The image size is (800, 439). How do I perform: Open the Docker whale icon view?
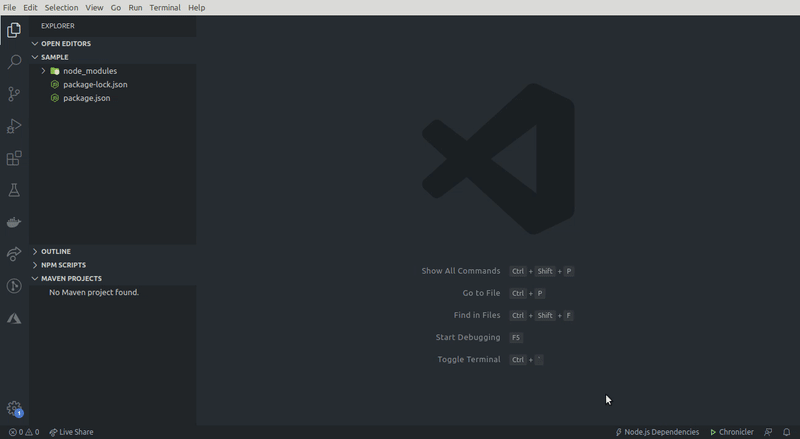14,222
